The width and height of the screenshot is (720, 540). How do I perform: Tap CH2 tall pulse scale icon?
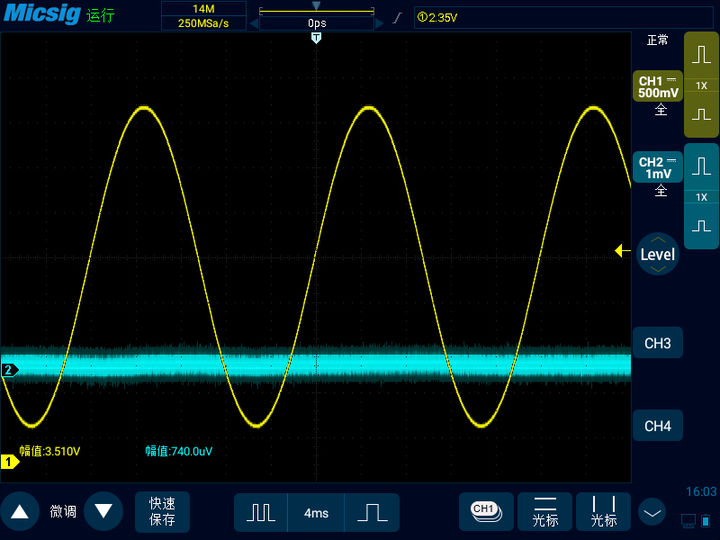click(x=701, y=165)
